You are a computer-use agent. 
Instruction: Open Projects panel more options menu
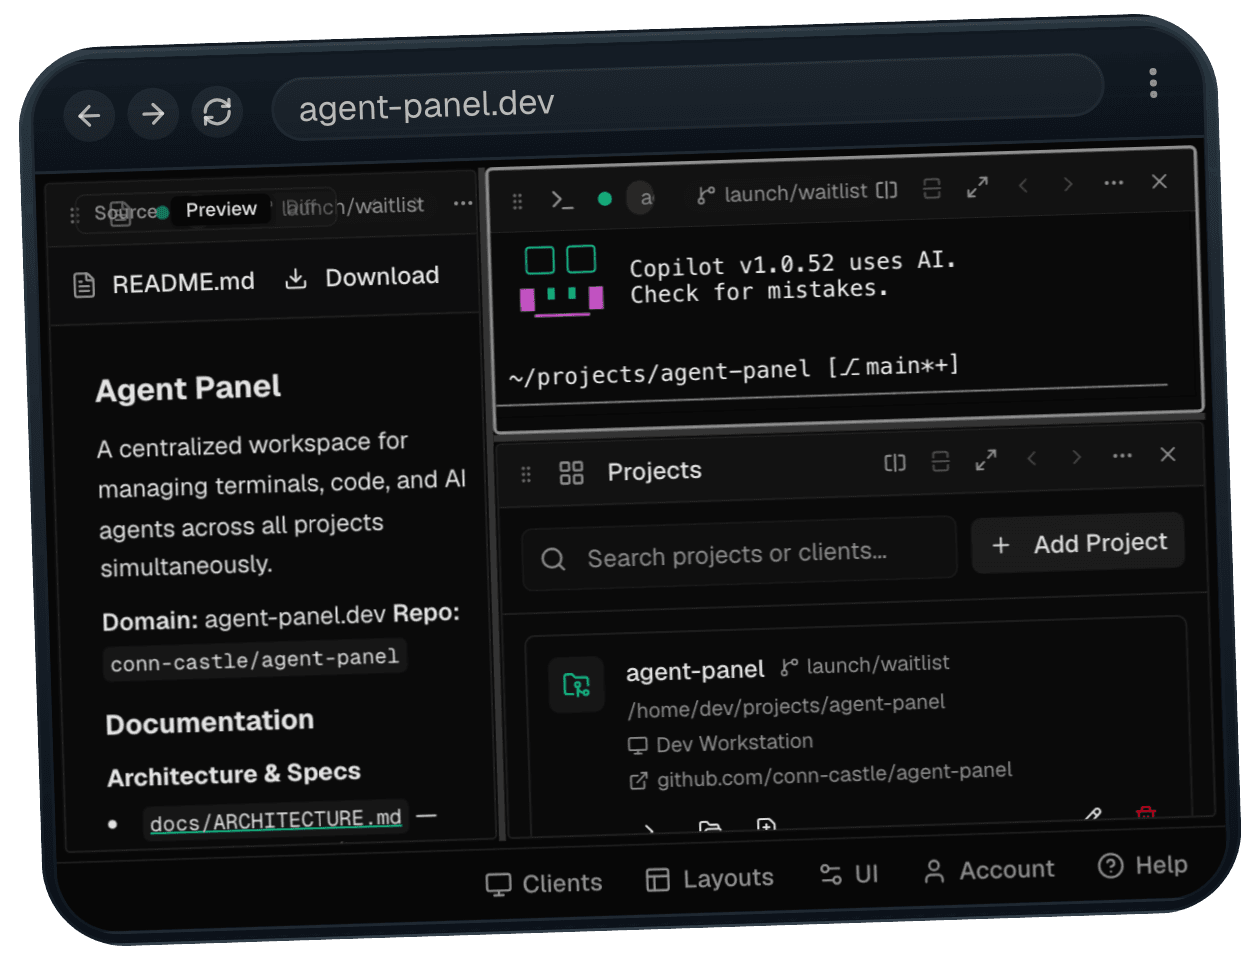click(x=1122, y=456)
